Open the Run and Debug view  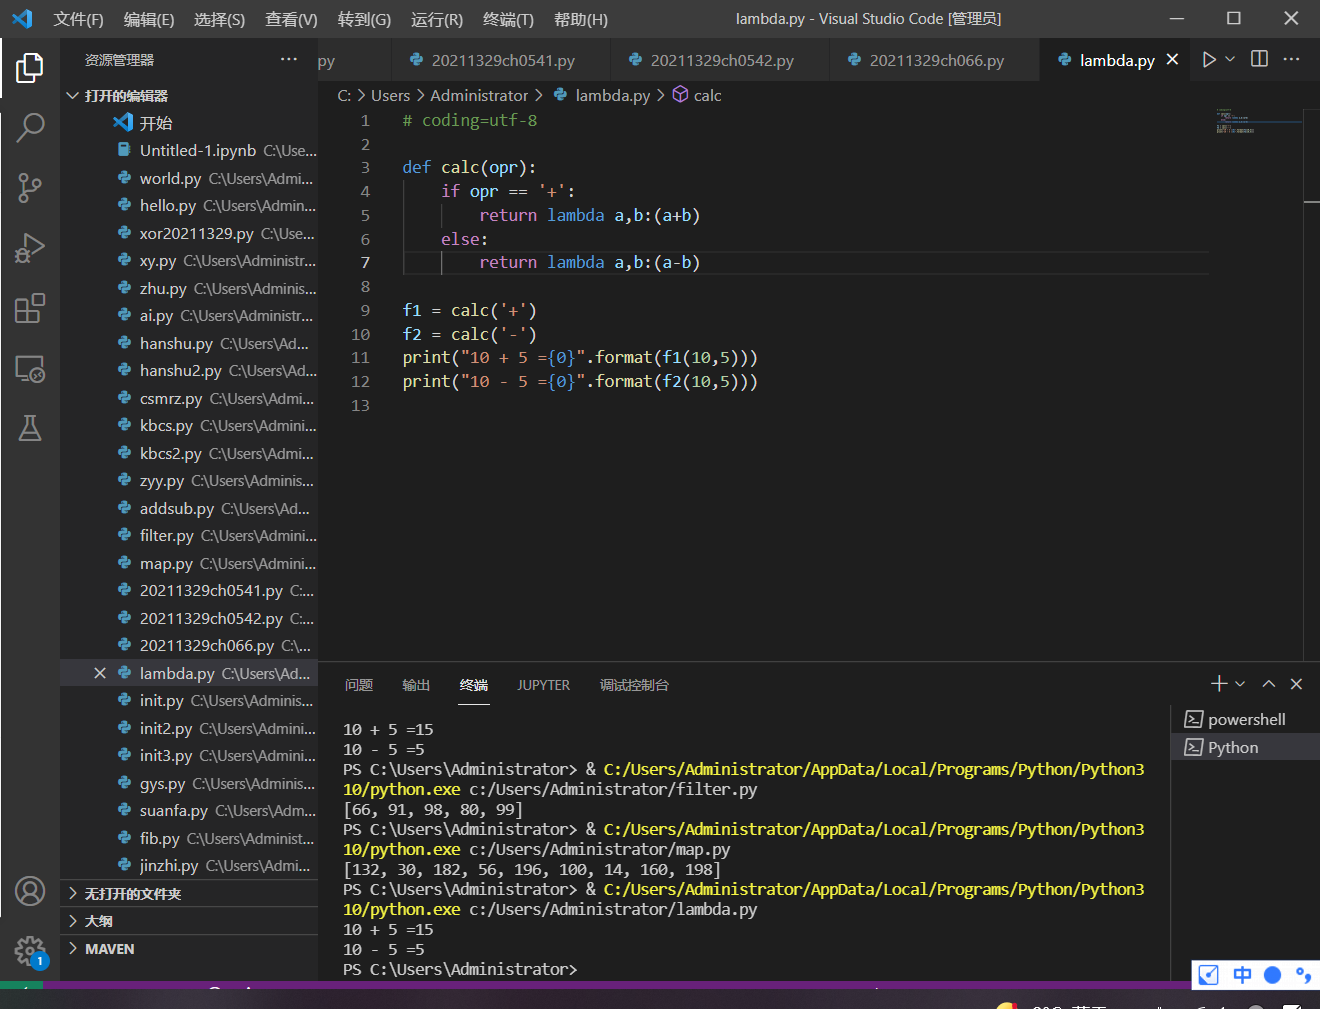[x=30, y=248]
